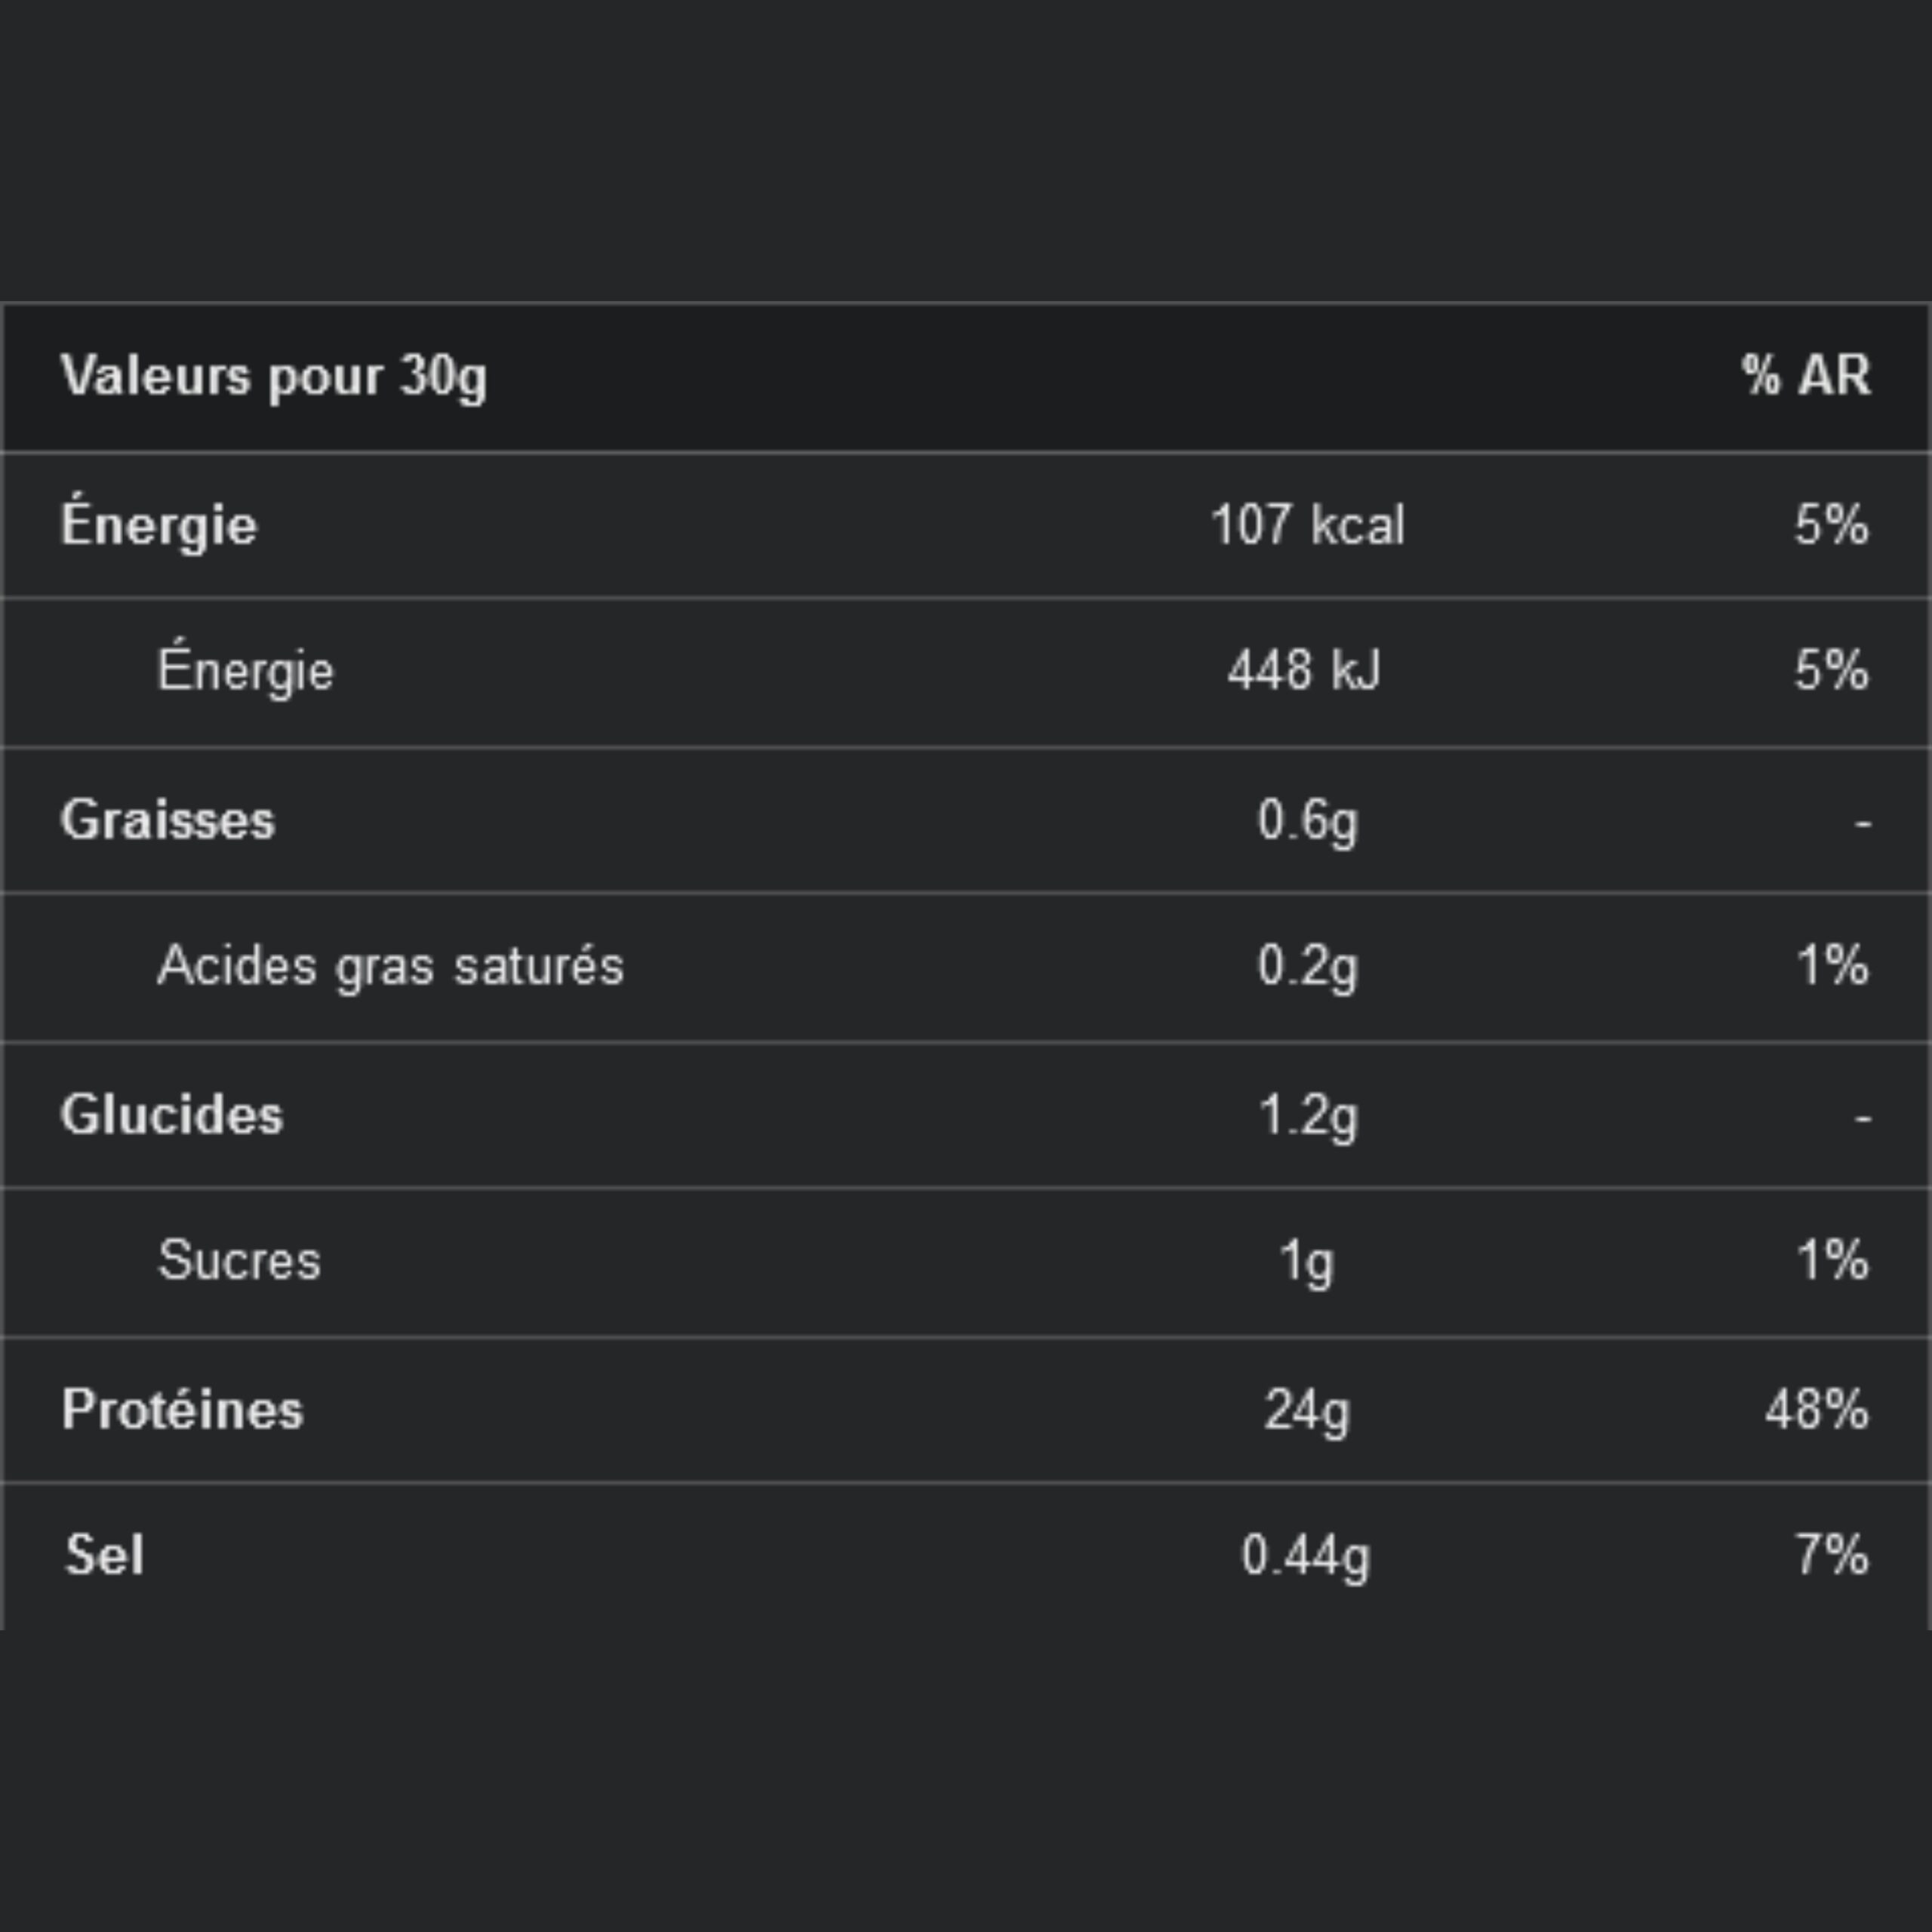Select the 24g protein value

pyautogui.click(x=1306, y=1410)
